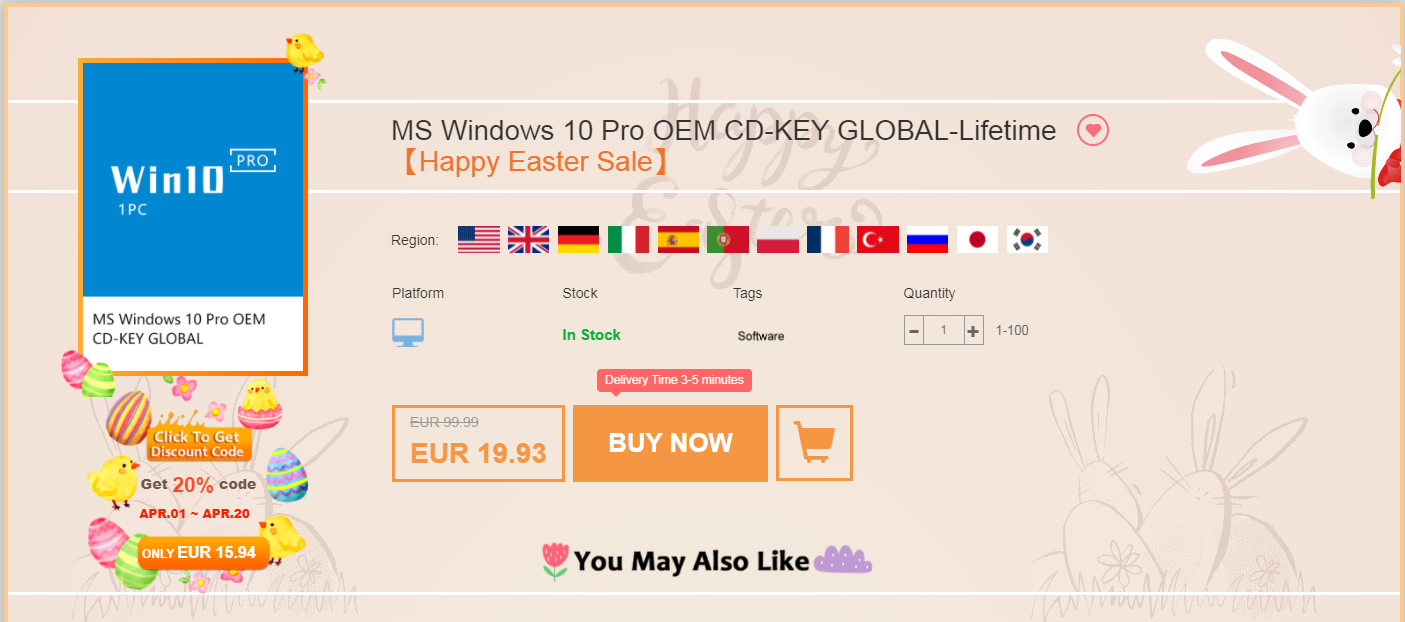Choose the German flag region
The height and width of the screenshot is (622, 1405).
pos(579,239)
